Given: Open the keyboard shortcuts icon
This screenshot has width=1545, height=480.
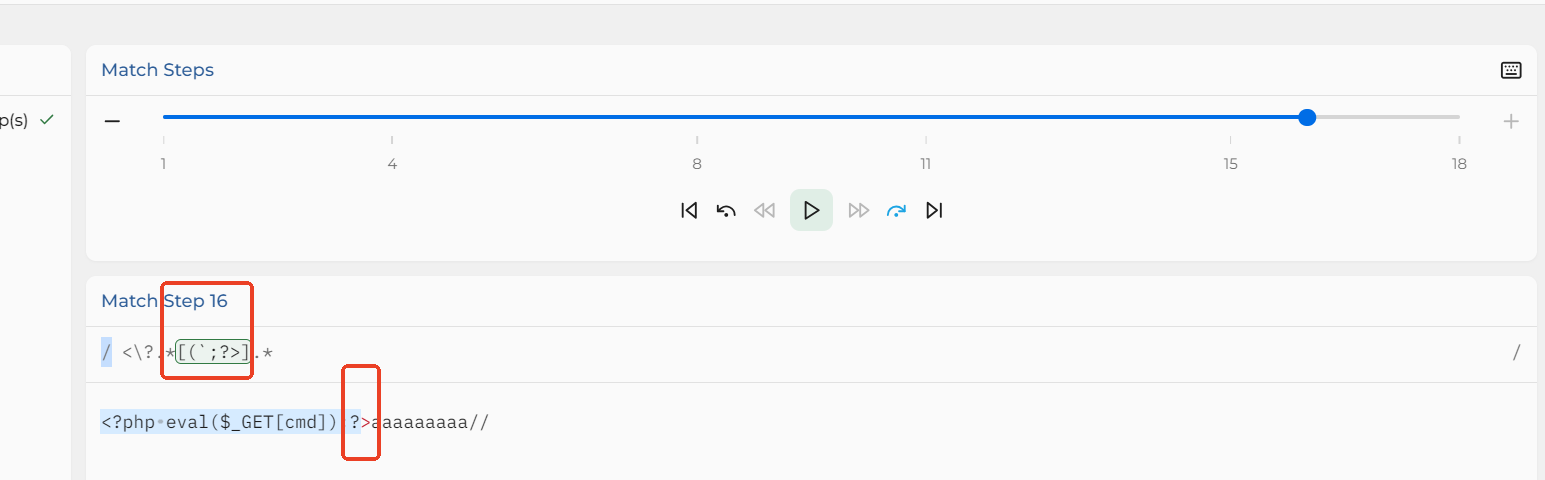Looking at the screenshot, I should [1511, 70].
